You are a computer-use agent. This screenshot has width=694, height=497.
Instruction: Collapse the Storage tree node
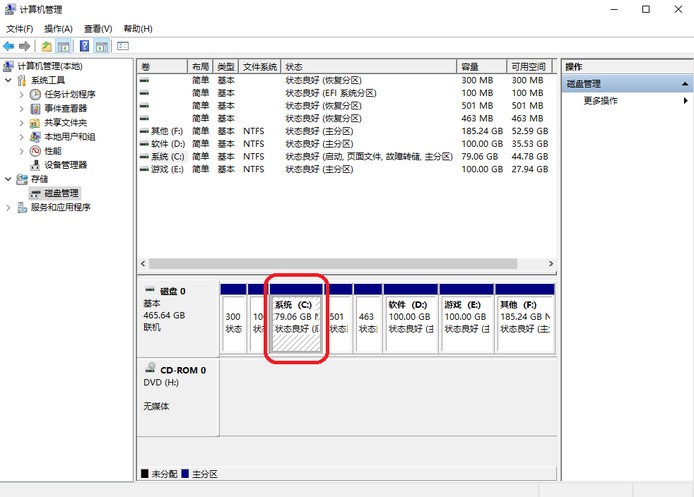click(x=8, y=179)
